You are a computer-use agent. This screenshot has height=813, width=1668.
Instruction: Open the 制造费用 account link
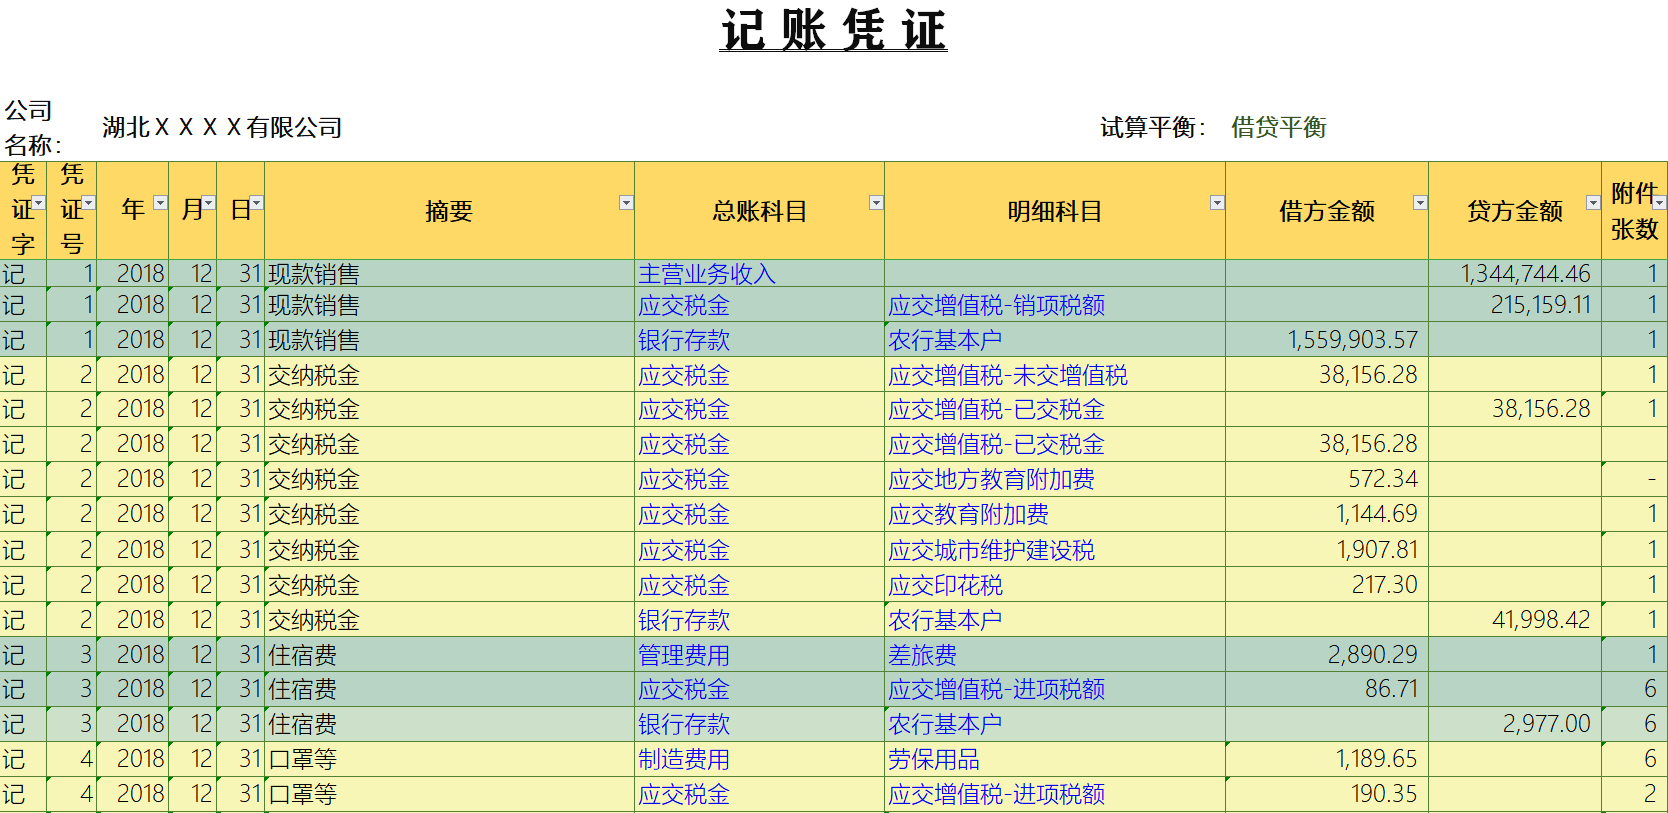[684, 759]
